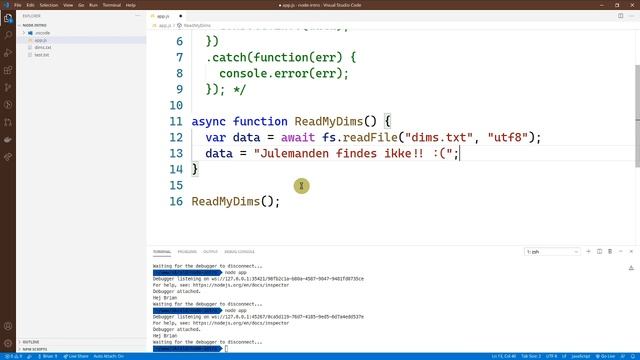Switch to the Terminal panel tab

point(162,252)
